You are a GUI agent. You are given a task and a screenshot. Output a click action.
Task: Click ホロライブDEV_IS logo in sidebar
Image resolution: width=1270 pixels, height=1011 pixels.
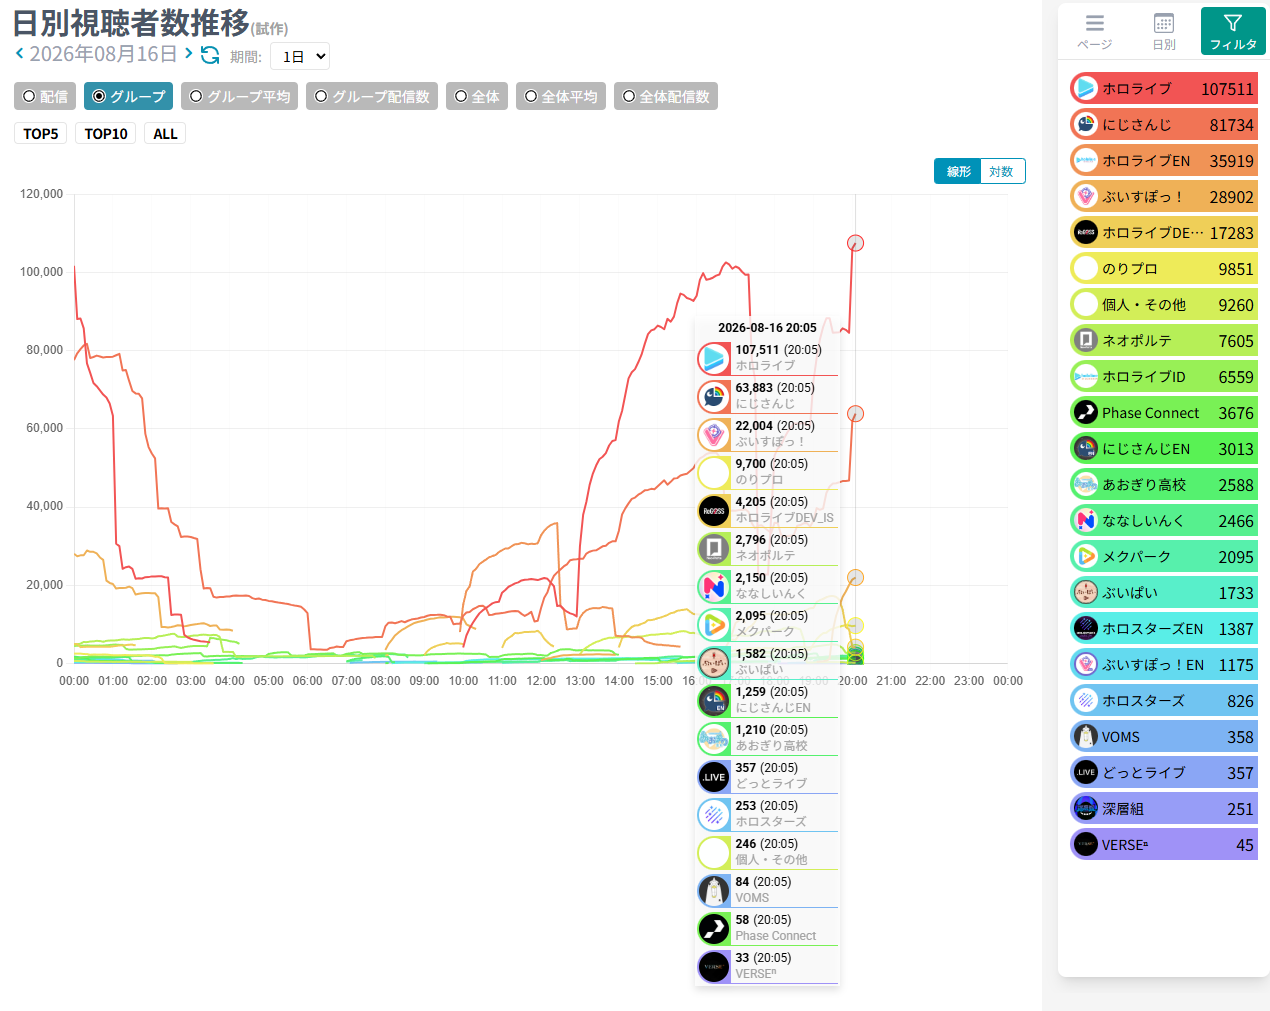[x=1085, y=233]
